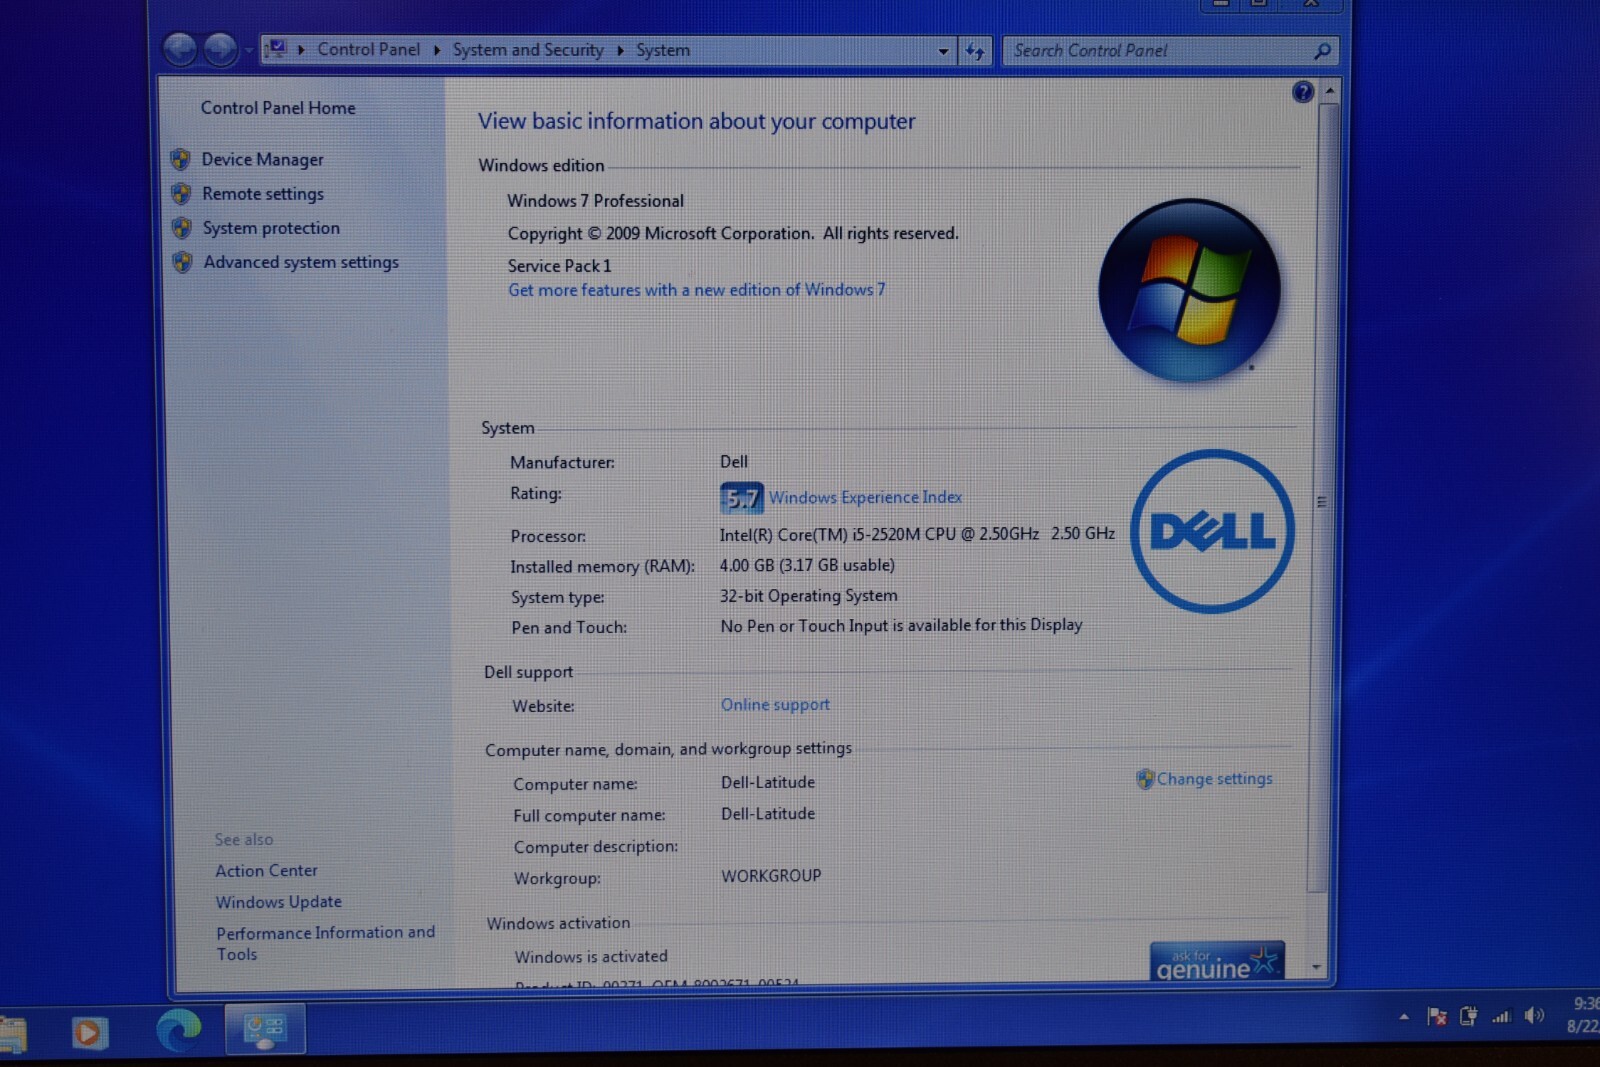Click Change settings link

click(x=1214, y=779)
